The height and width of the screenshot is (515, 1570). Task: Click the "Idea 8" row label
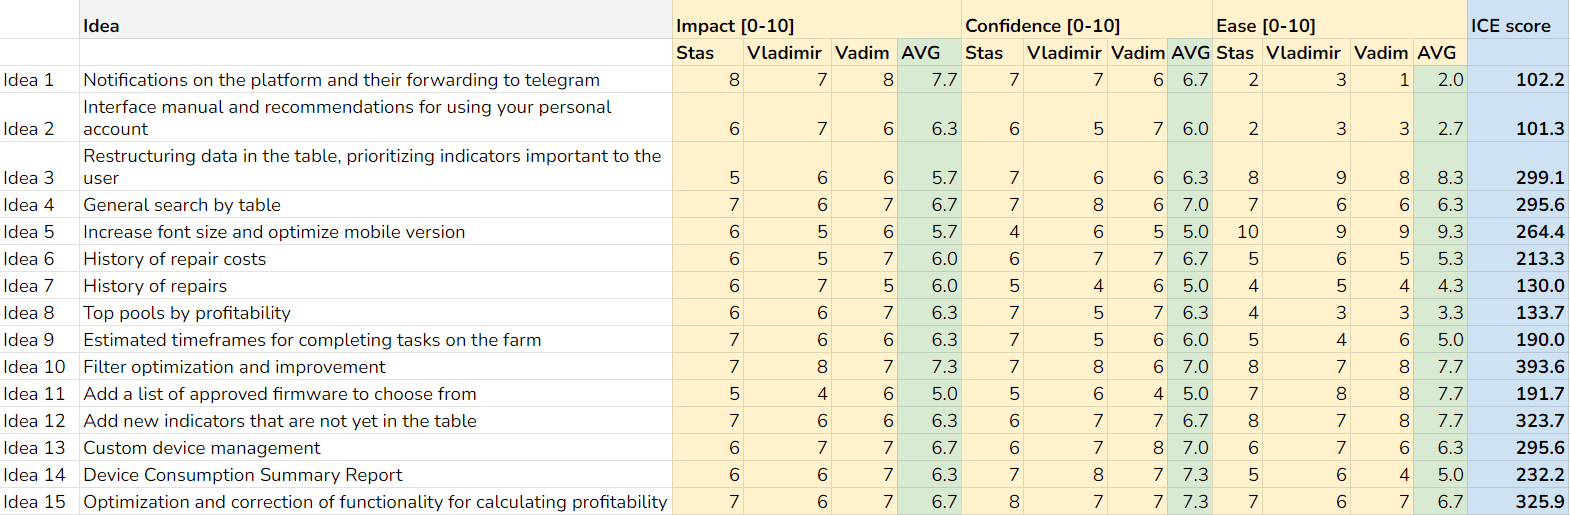(x=29, y=313)
